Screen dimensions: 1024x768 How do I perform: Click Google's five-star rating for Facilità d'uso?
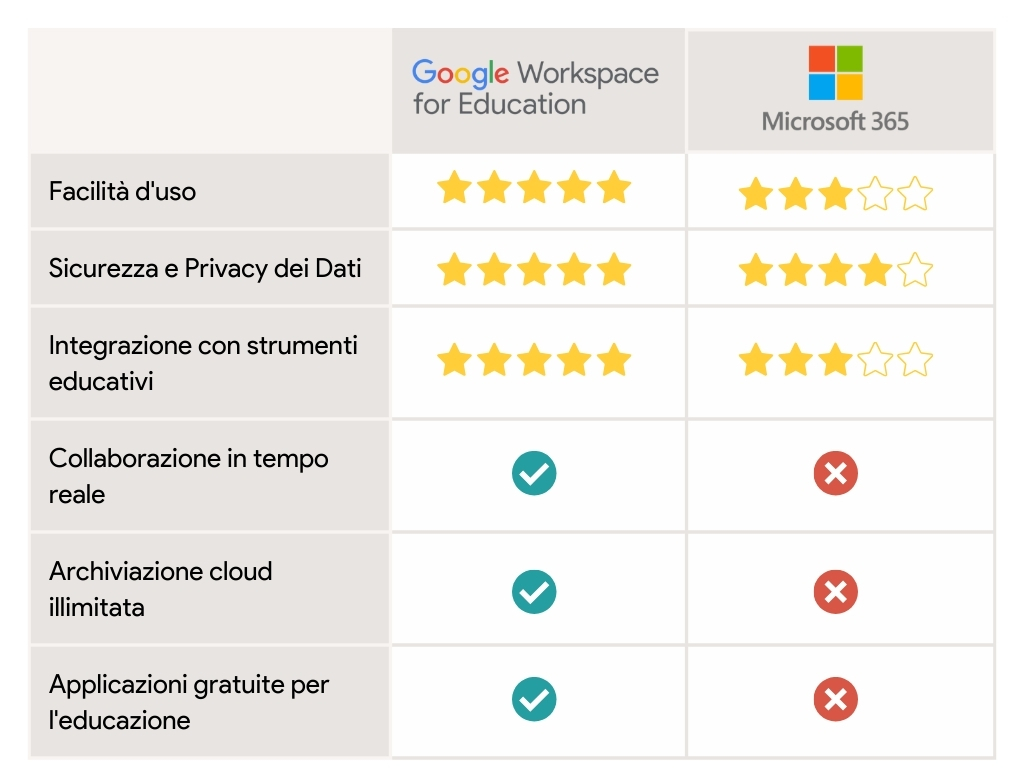pos(534,187)
